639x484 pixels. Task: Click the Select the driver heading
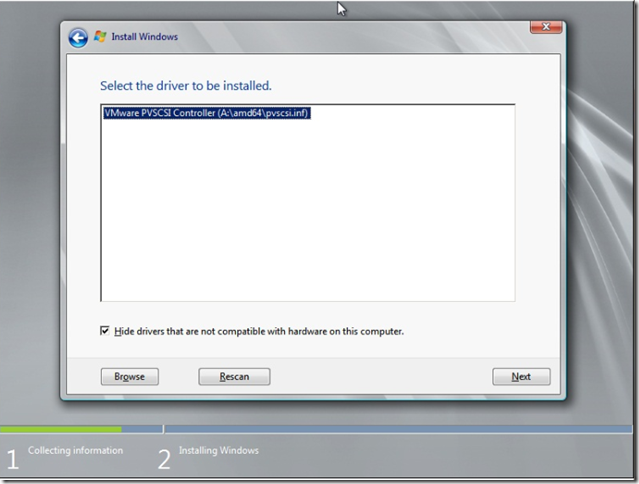pyautogui.click(x=186, y=86)
